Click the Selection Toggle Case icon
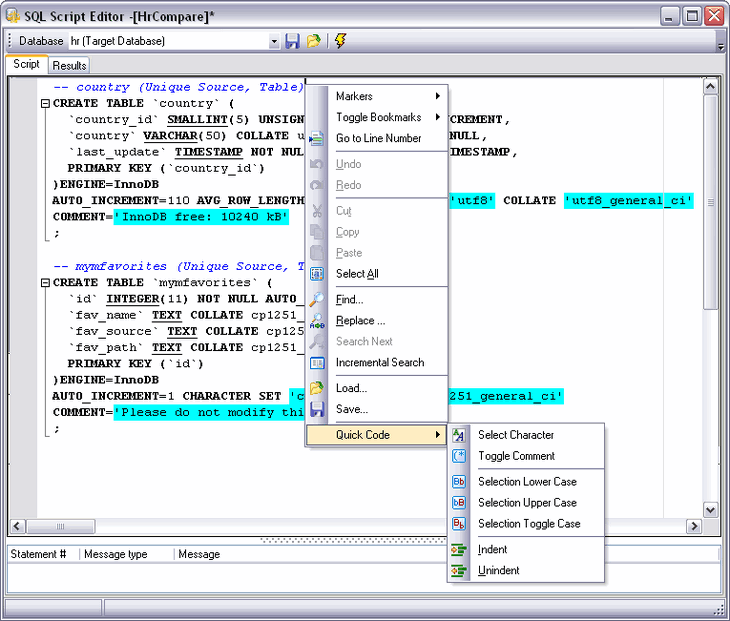 pyautogui.click(x=459, y=524)
